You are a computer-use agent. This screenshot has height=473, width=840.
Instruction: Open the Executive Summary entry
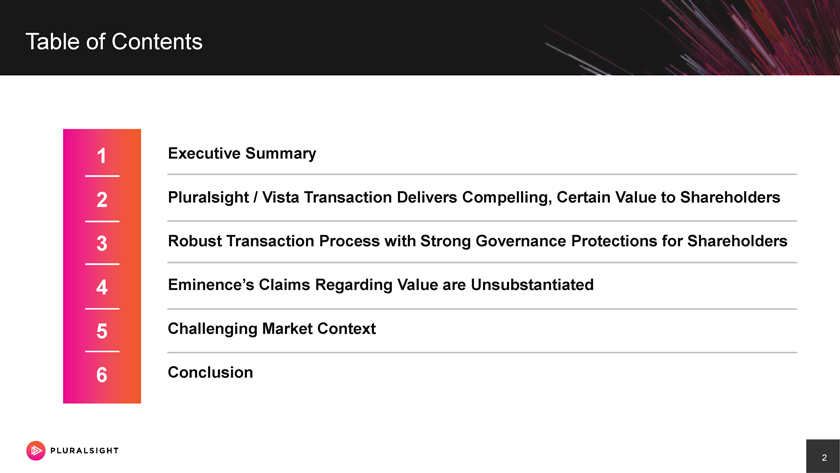point(242,154)
